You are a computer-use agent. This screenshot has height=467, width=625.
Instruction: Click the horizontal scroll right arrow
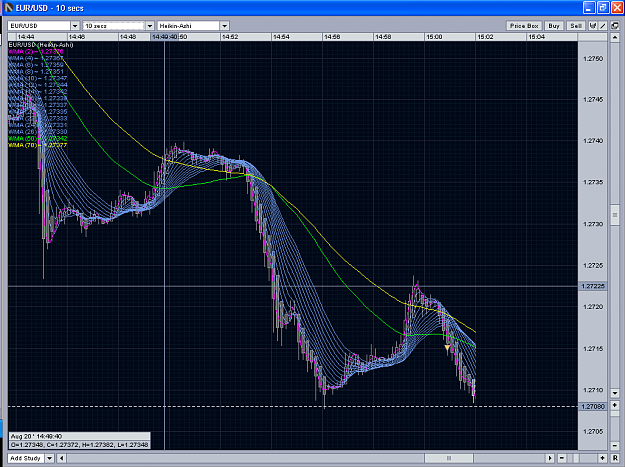pos(550,458)
